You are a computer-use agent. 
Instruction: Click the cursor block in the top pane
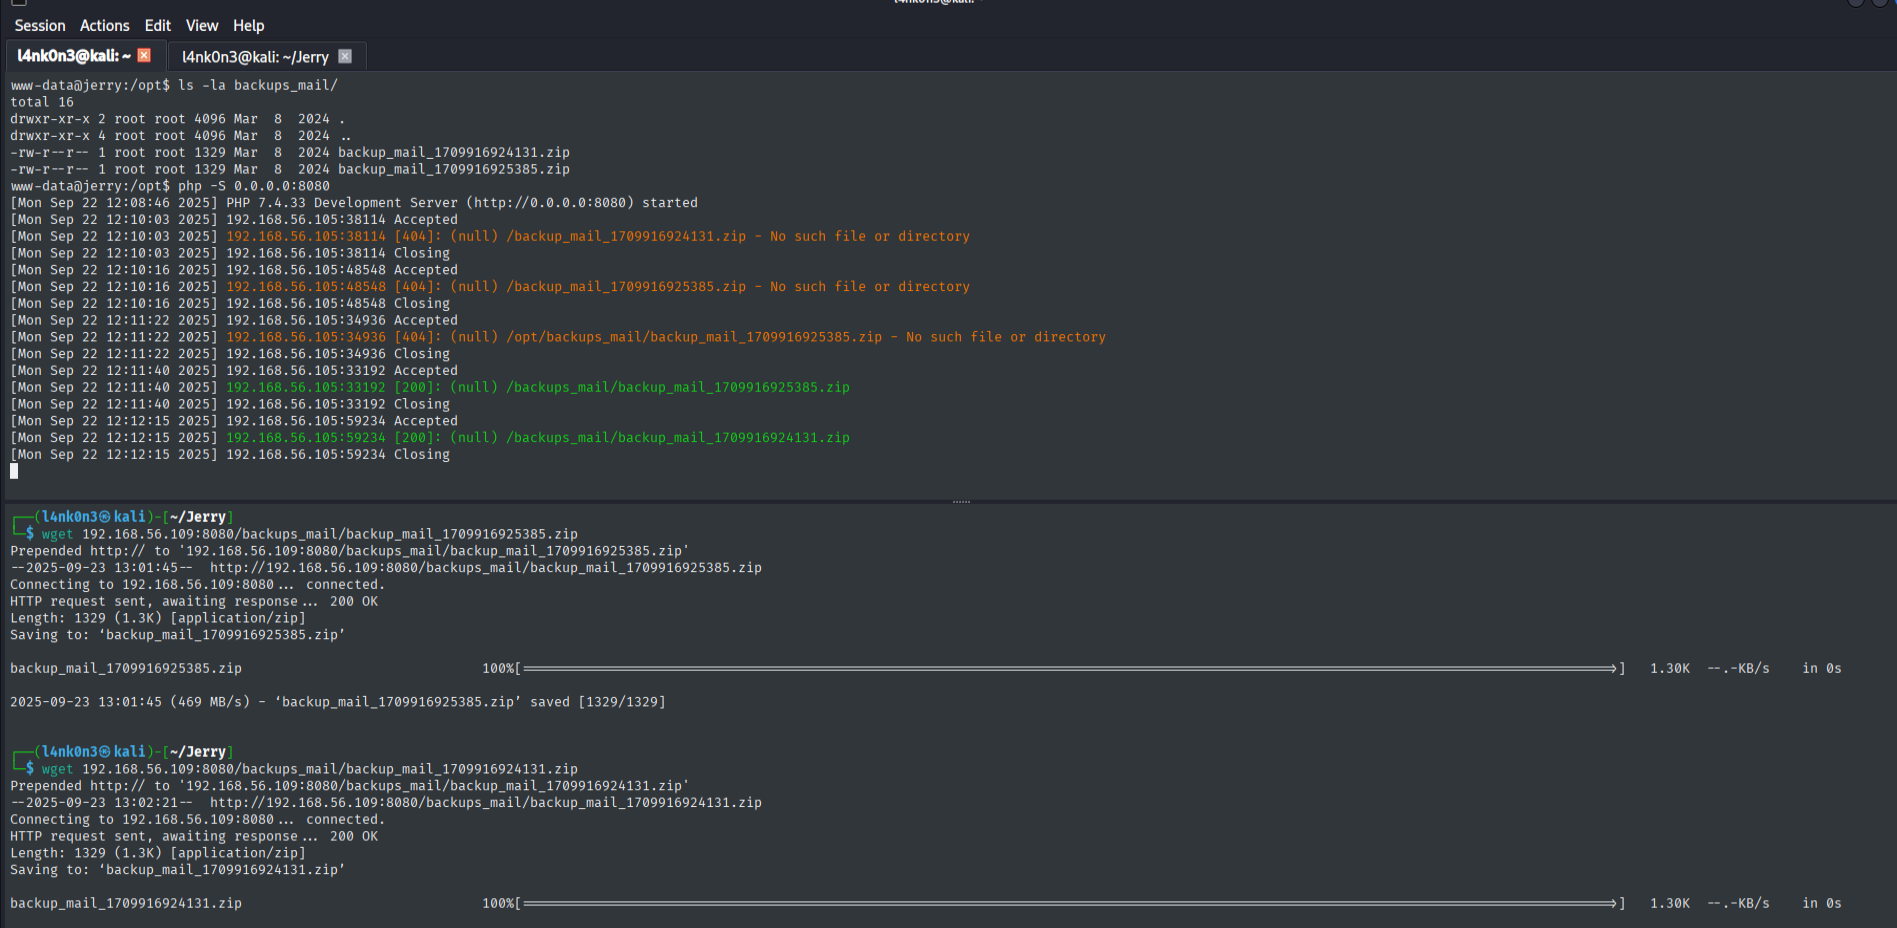click(14, 471)
